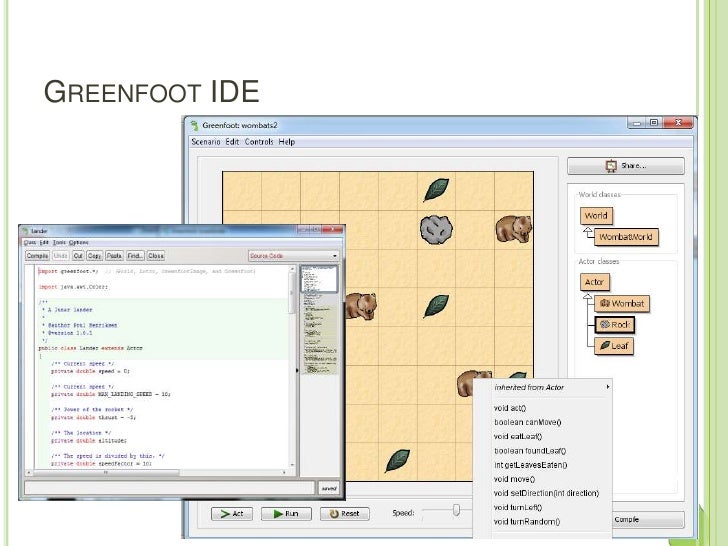
Task: Open the Edit menu in Greenfoot window
Action: pos(232,142)
